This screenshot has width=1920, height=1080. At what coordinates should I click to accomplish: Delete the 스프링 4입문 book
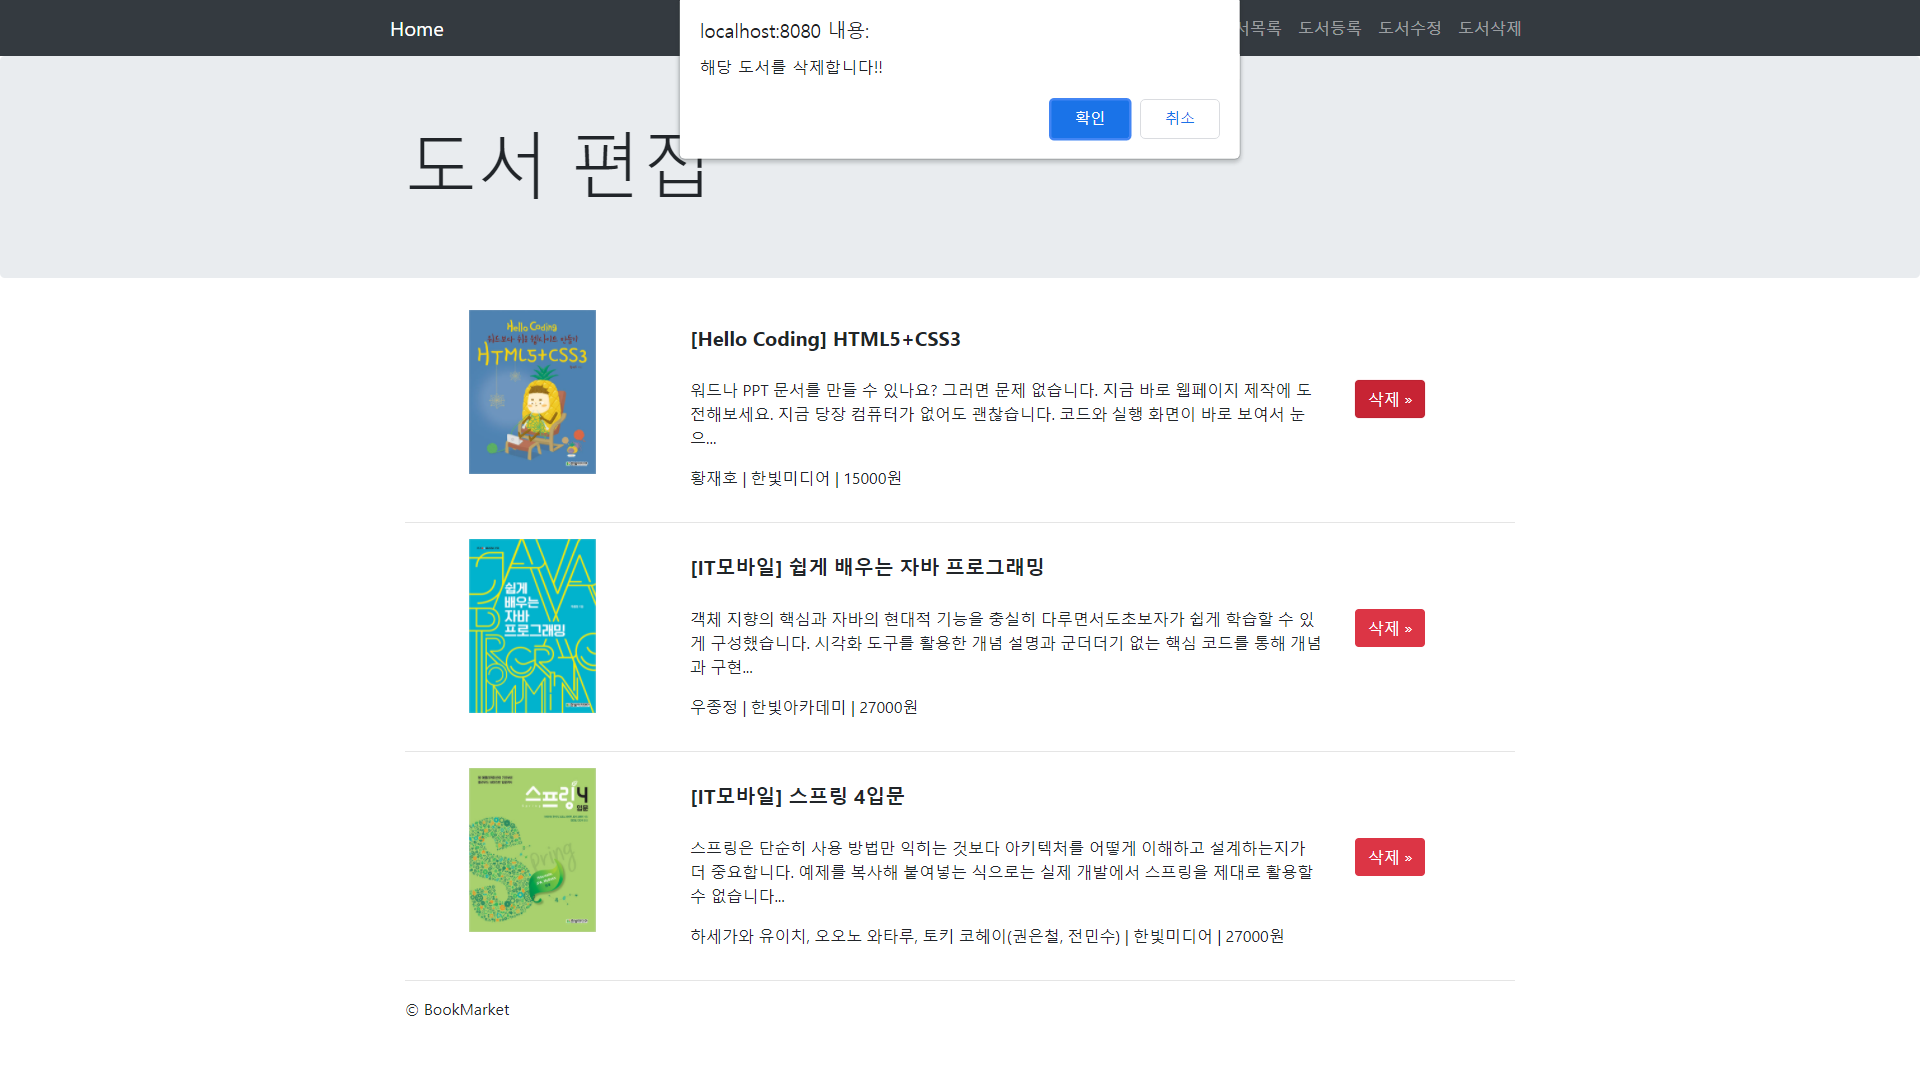[x=1389, y=857]
